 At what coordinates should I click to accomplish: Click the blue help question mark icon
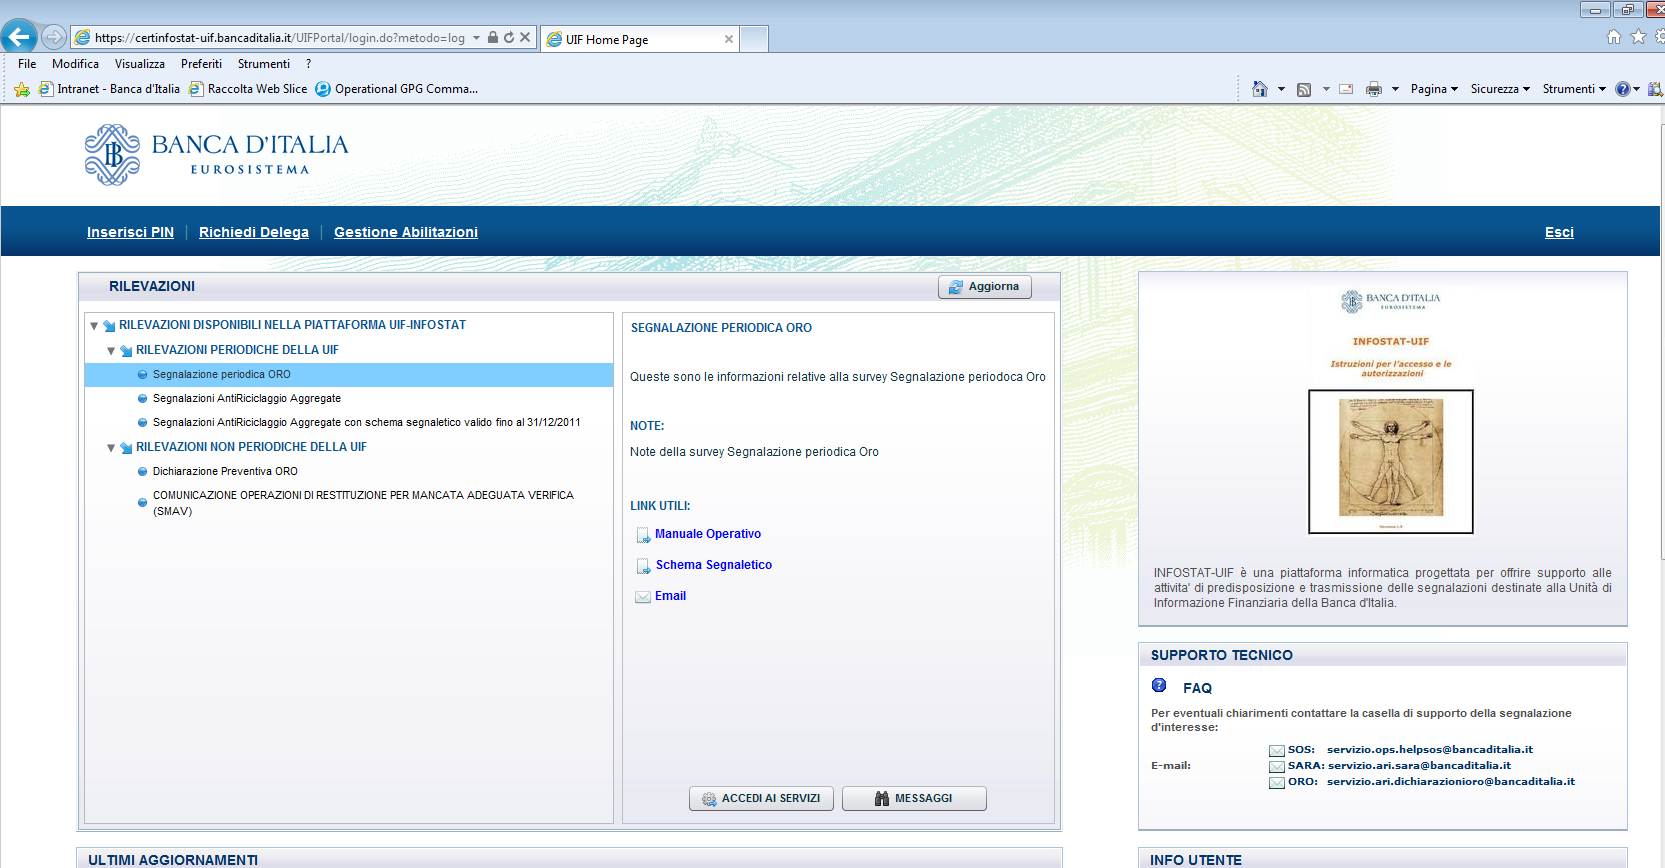[1623, 89]
